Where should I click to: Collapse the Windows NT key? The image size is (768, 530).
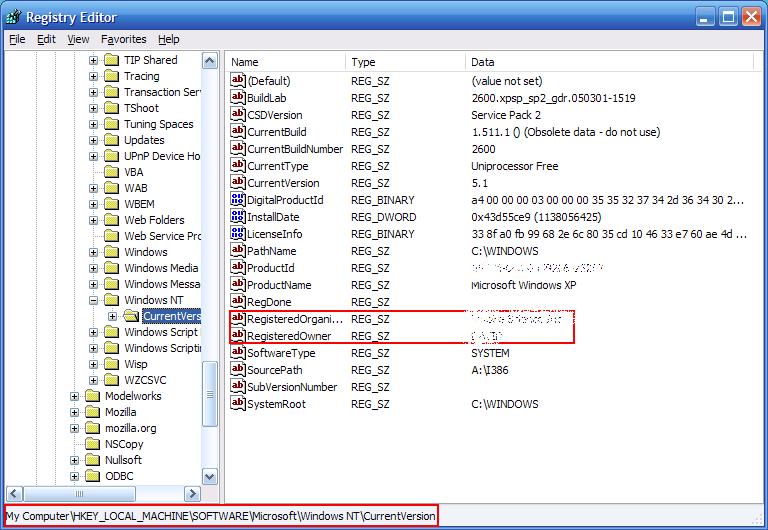click(x=94, y=300)
